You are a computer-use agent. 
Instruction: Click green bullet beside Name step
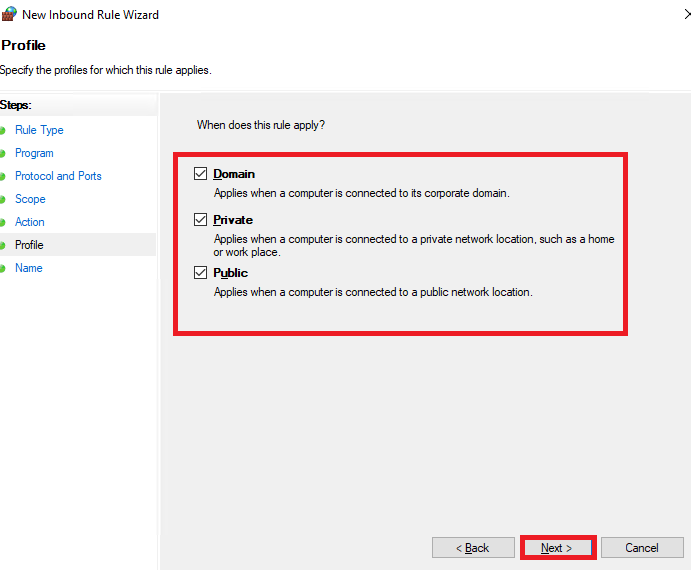pos(2,268)
